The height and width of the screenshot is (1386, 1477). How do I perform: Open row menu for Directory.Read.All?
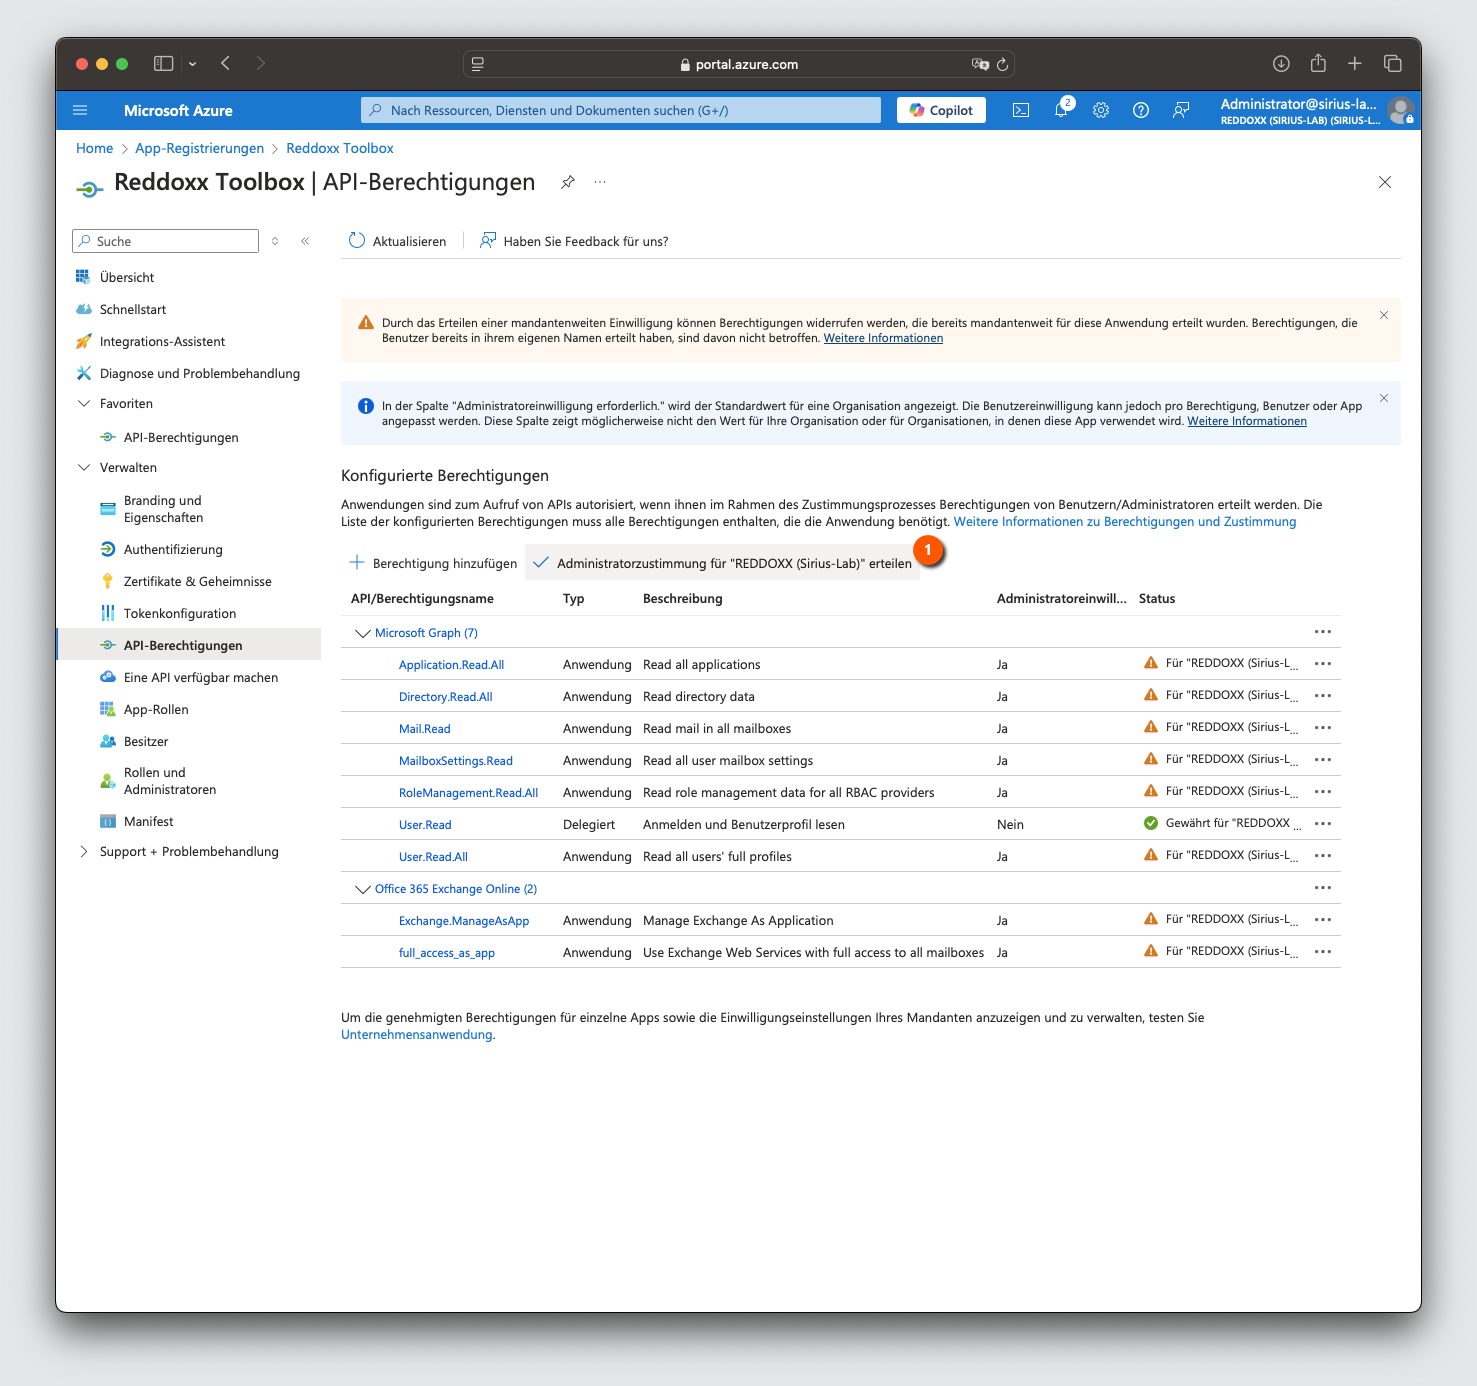tap(1323, 696)
